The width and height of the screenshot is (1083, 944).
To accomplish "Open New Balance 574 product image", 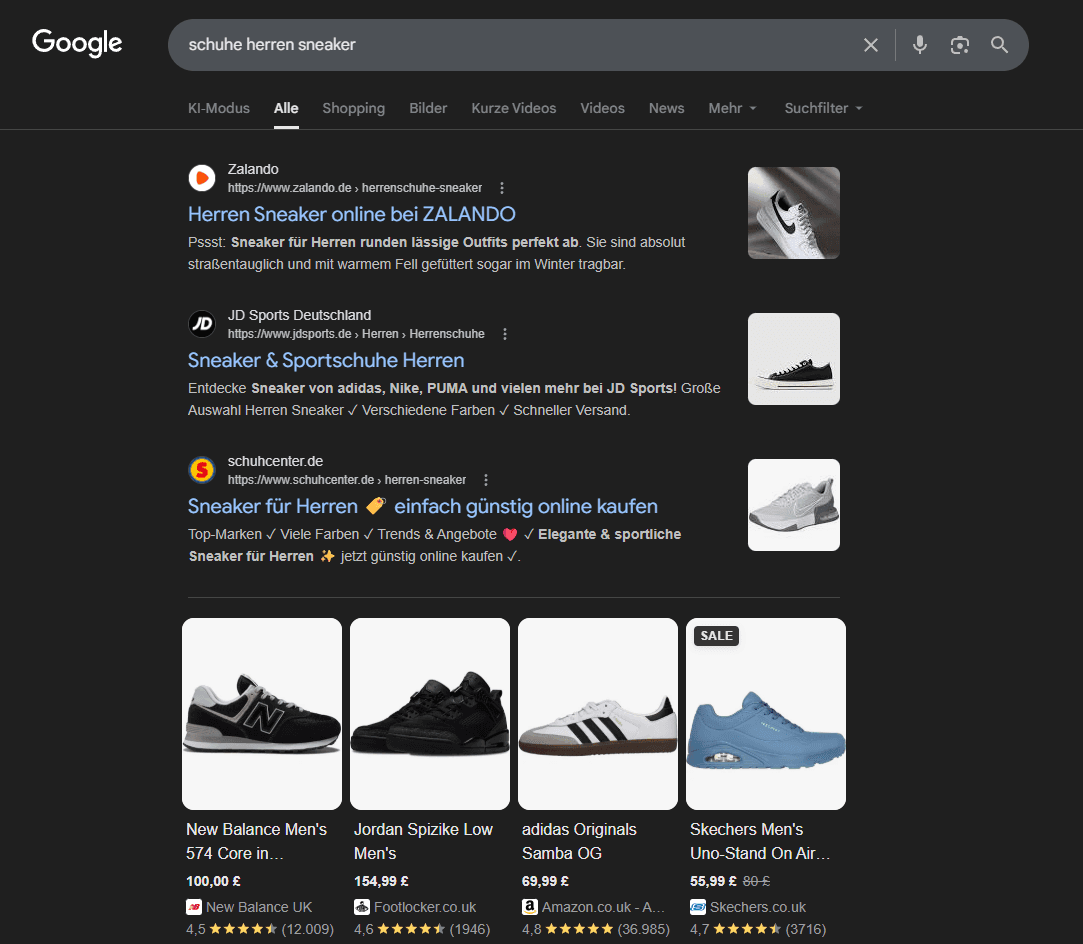I will click(262, 713).
